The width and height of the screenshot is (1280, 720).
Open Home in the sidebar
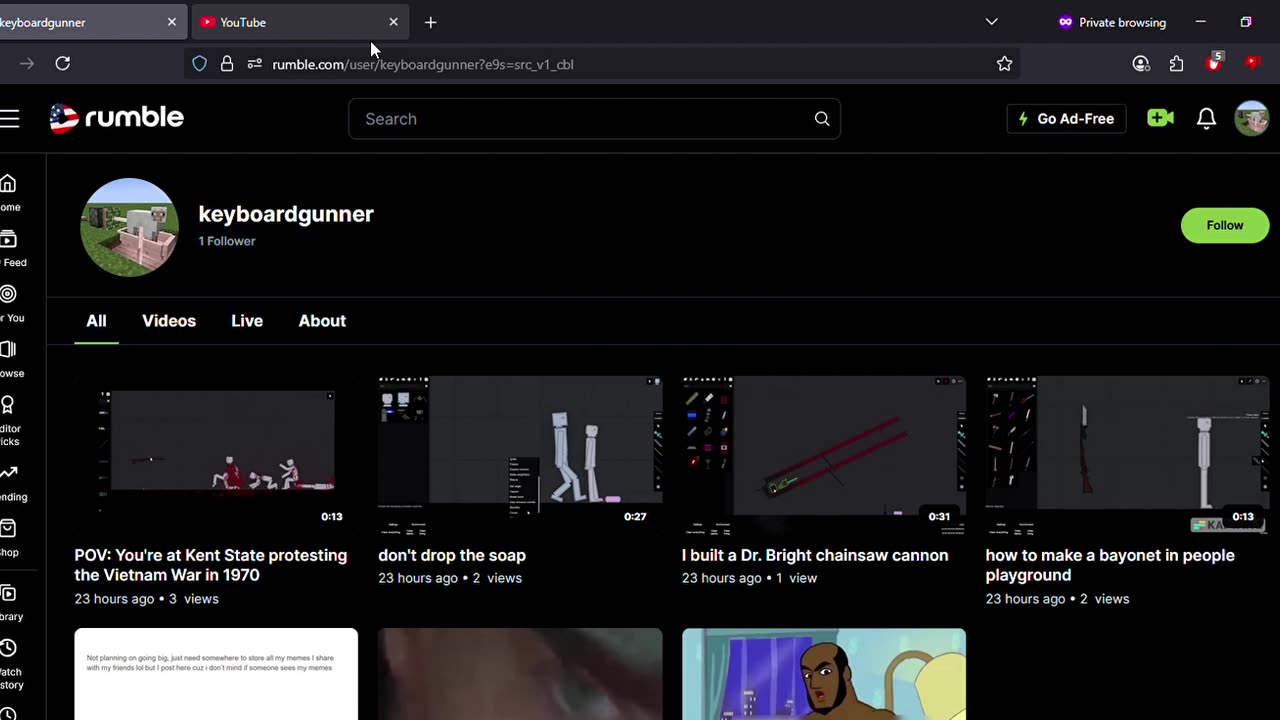click(9, 193)
